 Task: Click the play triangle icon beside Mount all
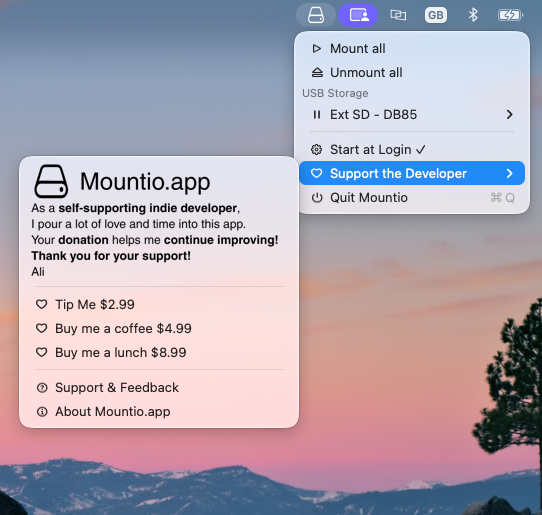[x=317, y=48]
